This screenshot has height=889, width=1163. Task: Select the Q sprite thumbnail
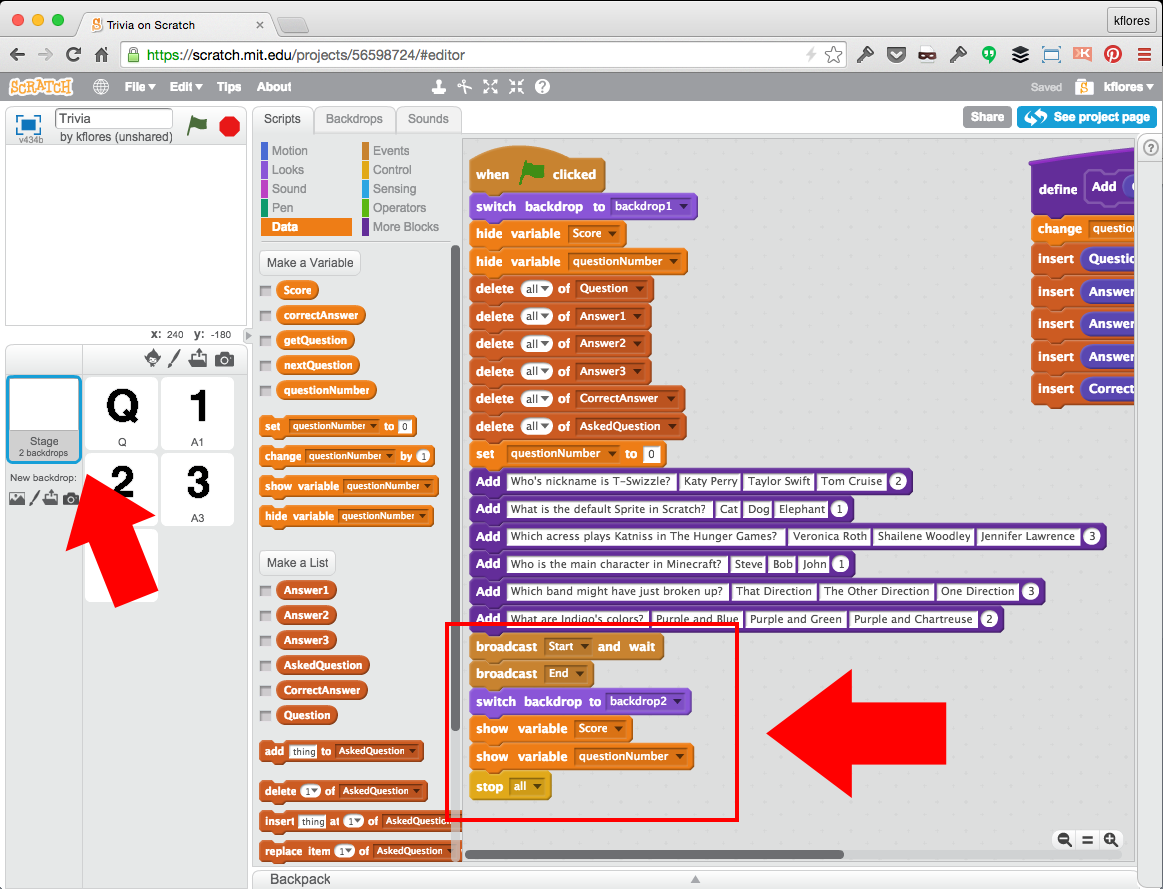[122, 413]
